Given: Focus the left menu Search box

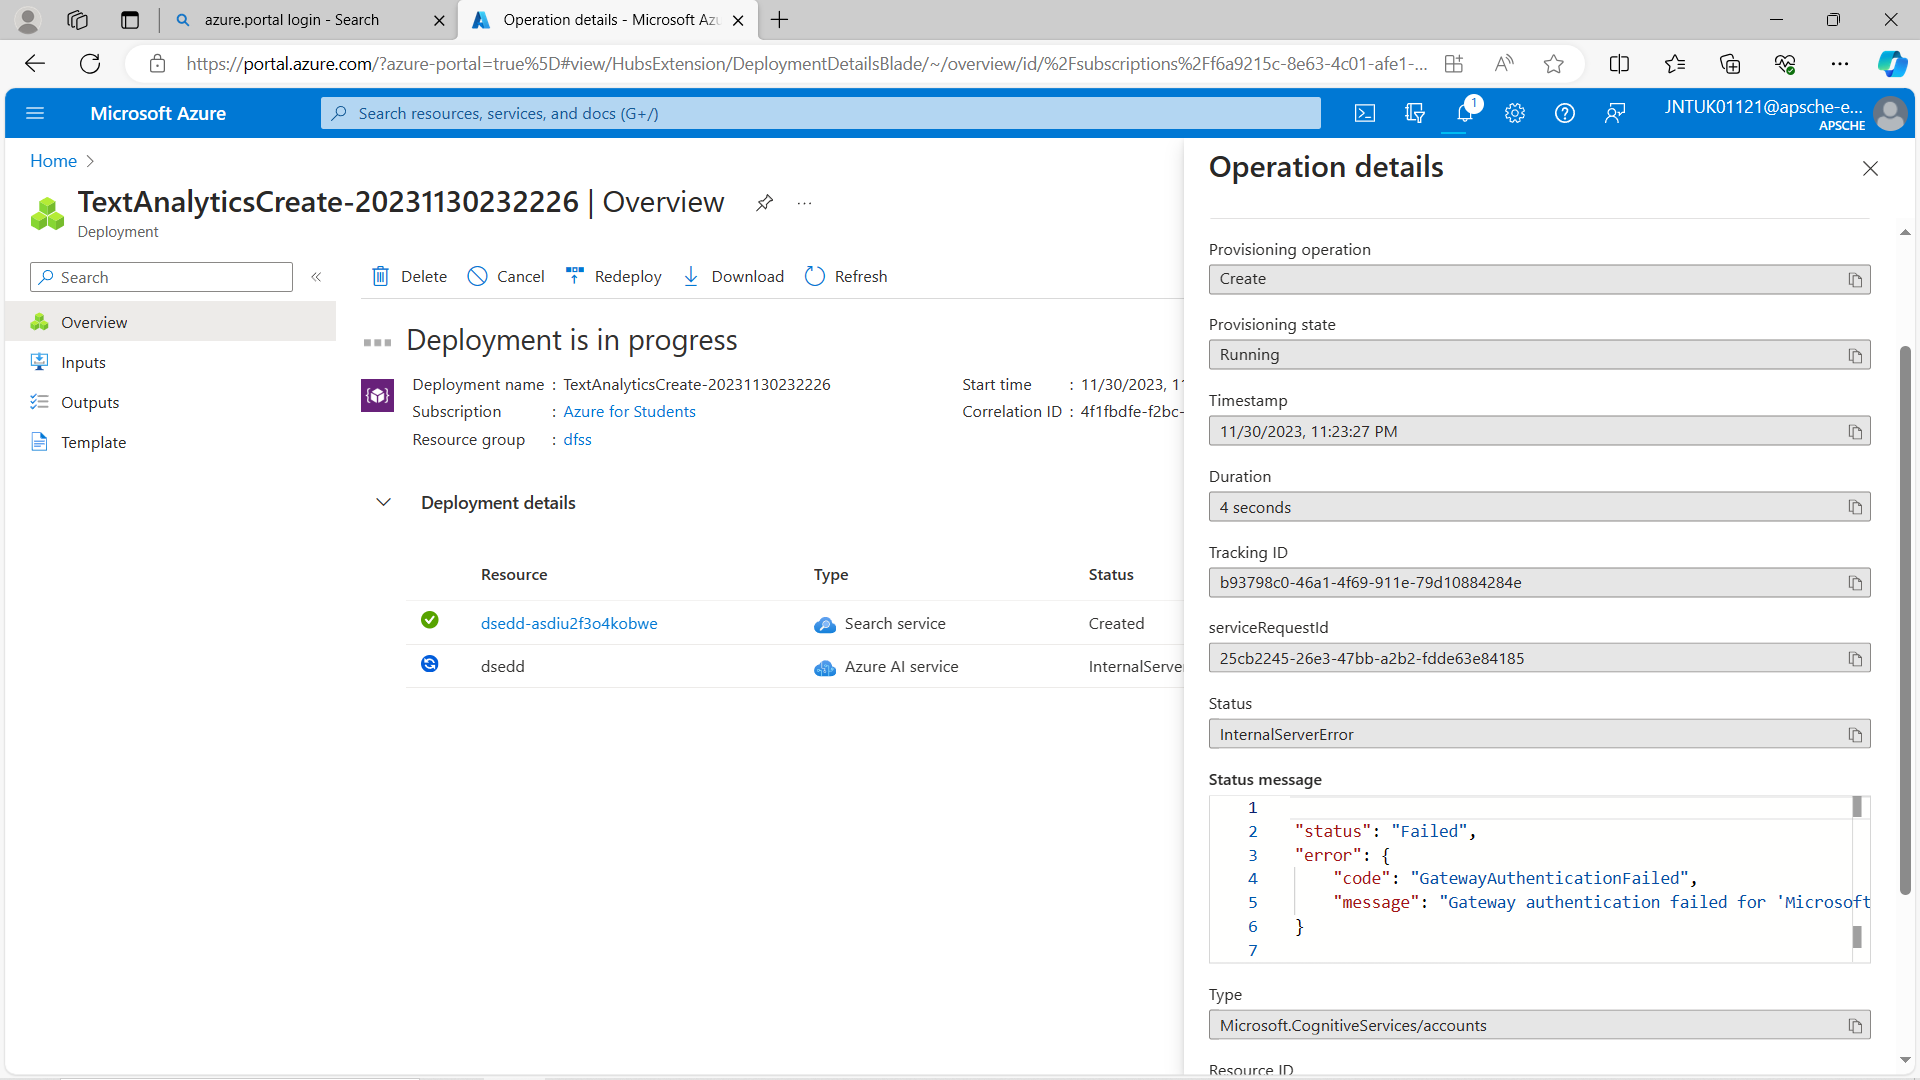Looking at the screenshot, I should click(162, 277).
